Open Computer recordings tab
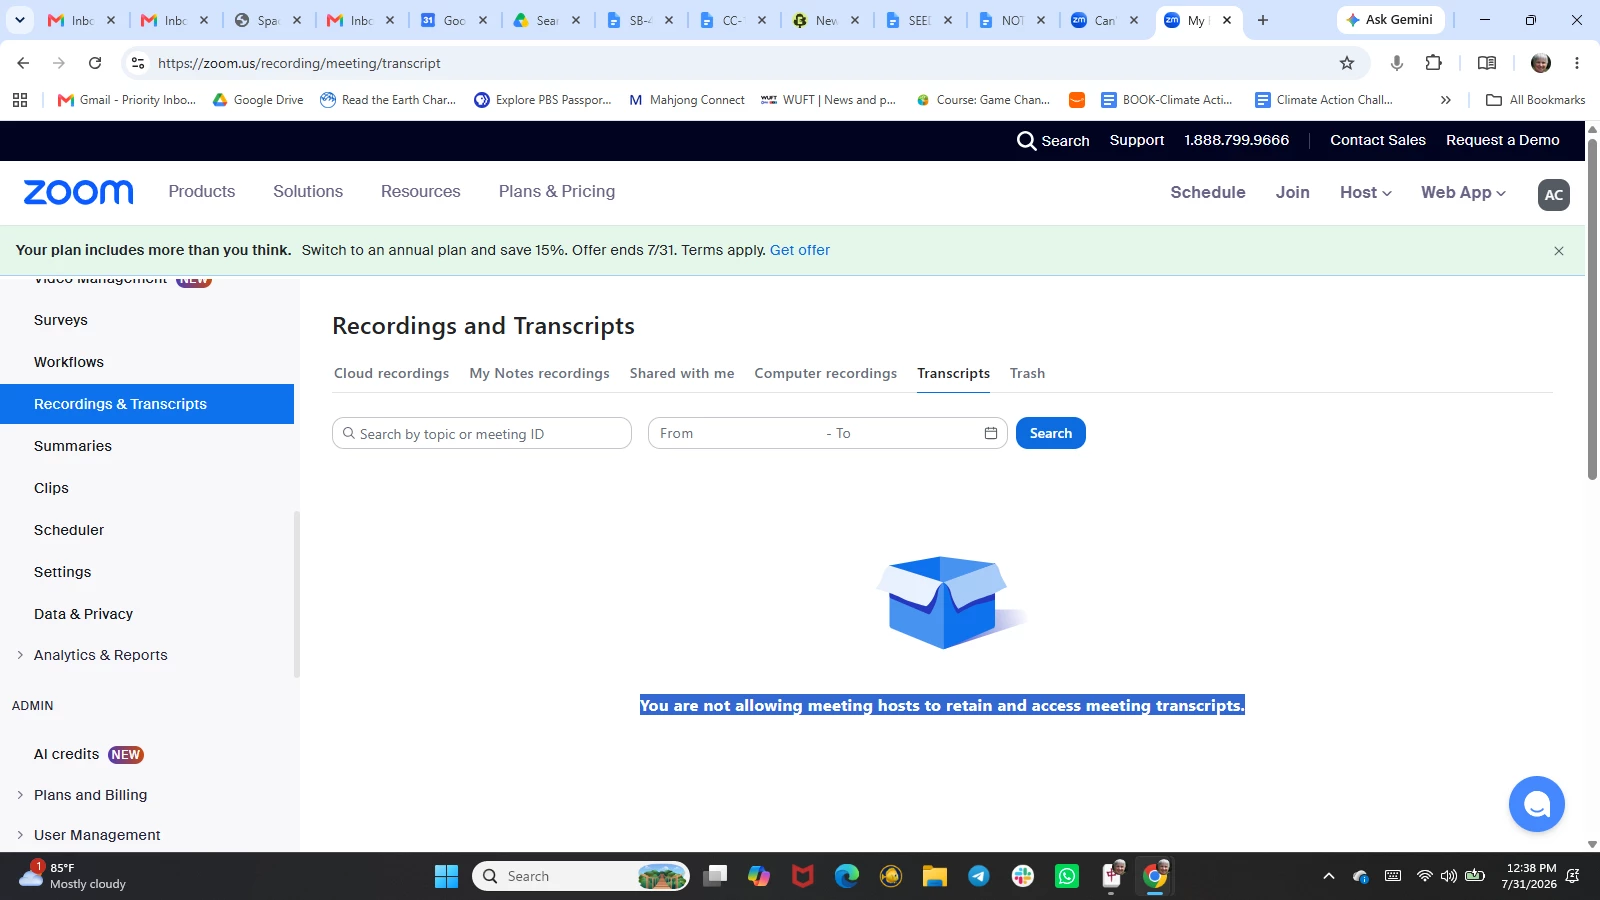Image resolution: width=1600 pixels, height=900 pixels. click(x=826, y=373)
